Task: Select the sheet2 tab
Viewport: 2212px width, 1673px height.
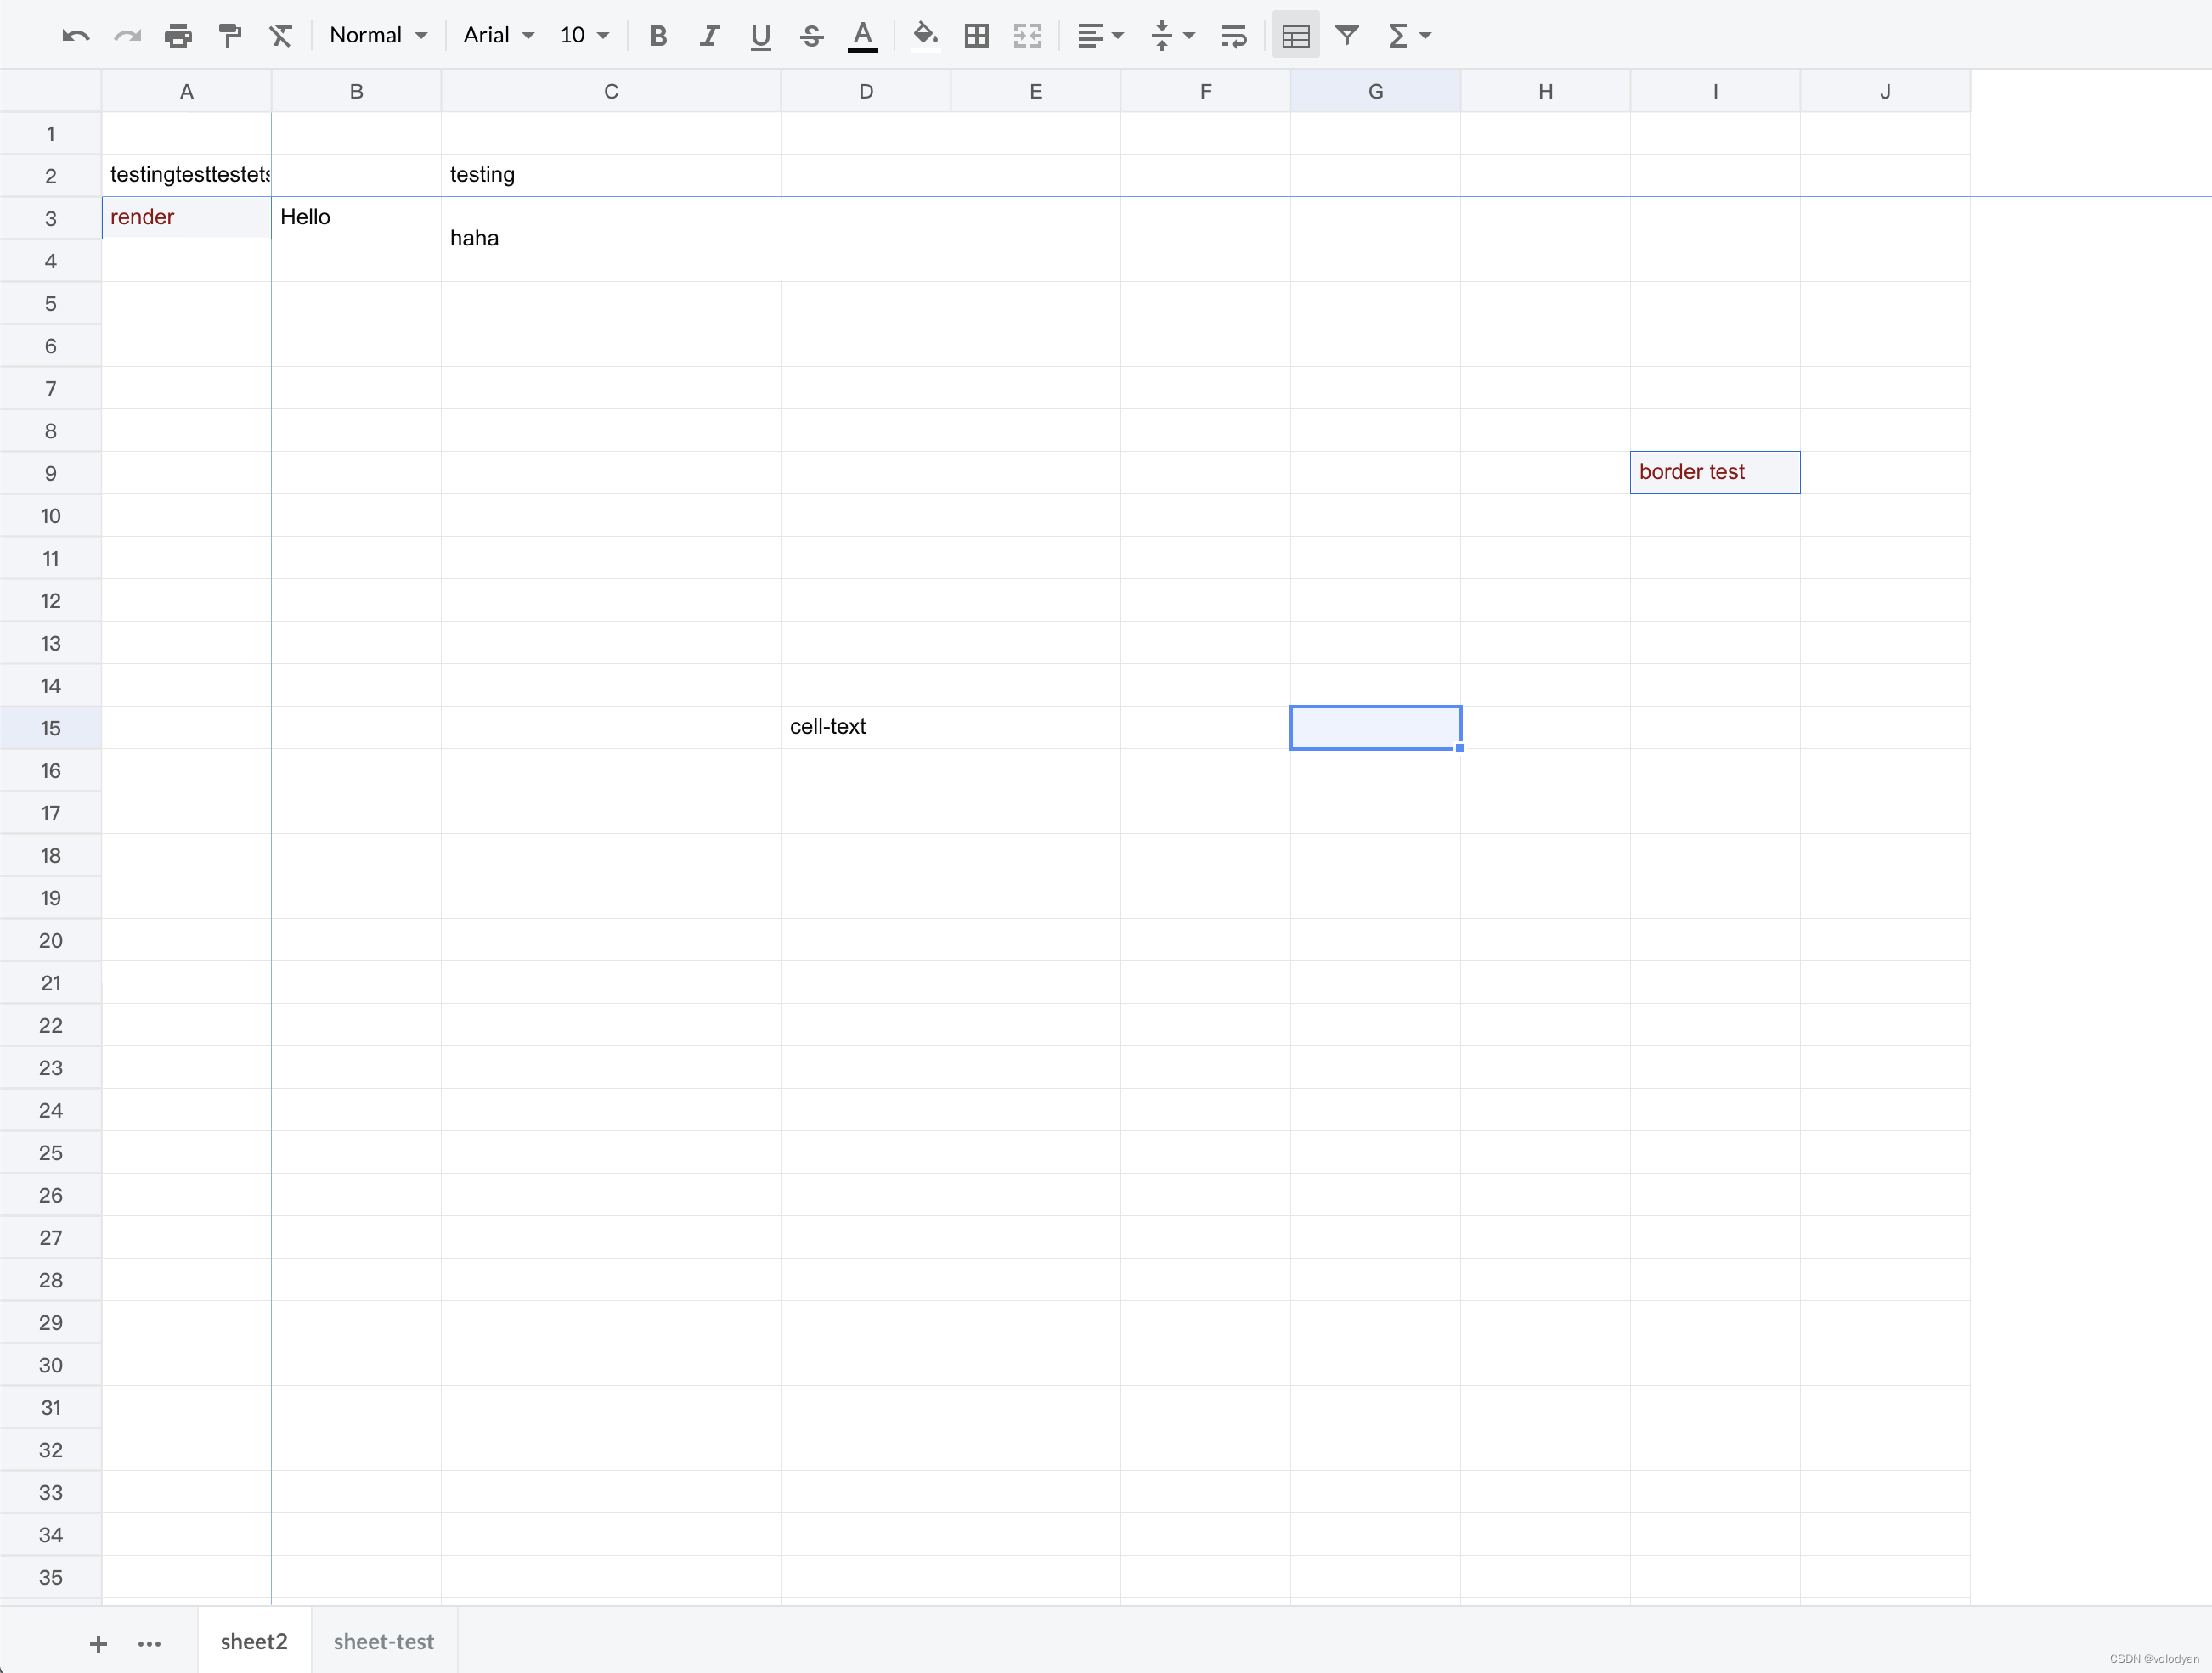Action: pyautogui.click(x=251, y=1640)
